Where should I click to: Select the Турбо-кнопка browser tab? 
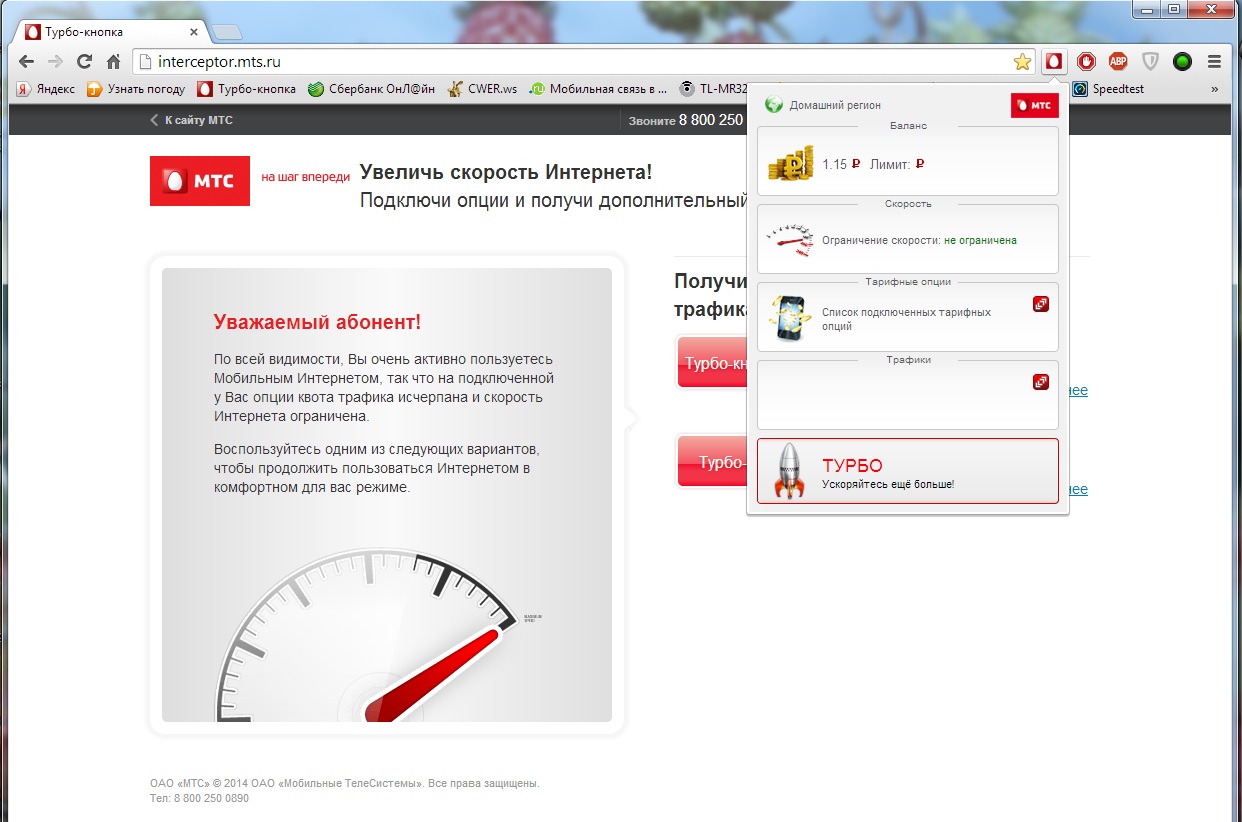[112, 32]
